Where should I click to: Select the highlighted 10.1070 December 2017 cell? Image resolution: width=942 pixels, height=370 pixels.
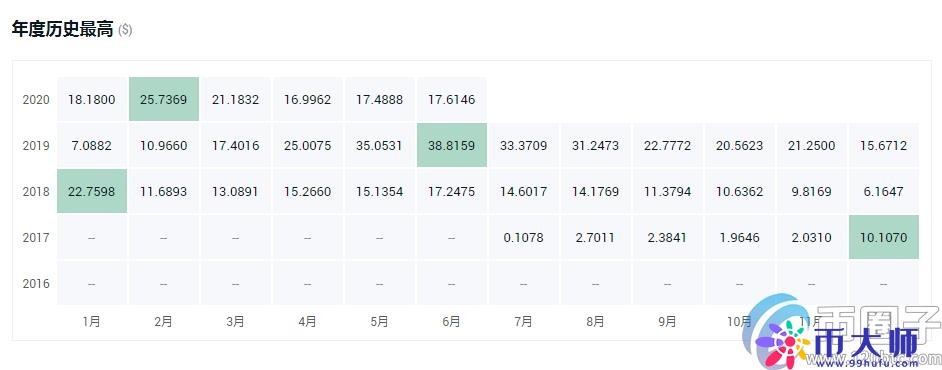click(884, 237)
